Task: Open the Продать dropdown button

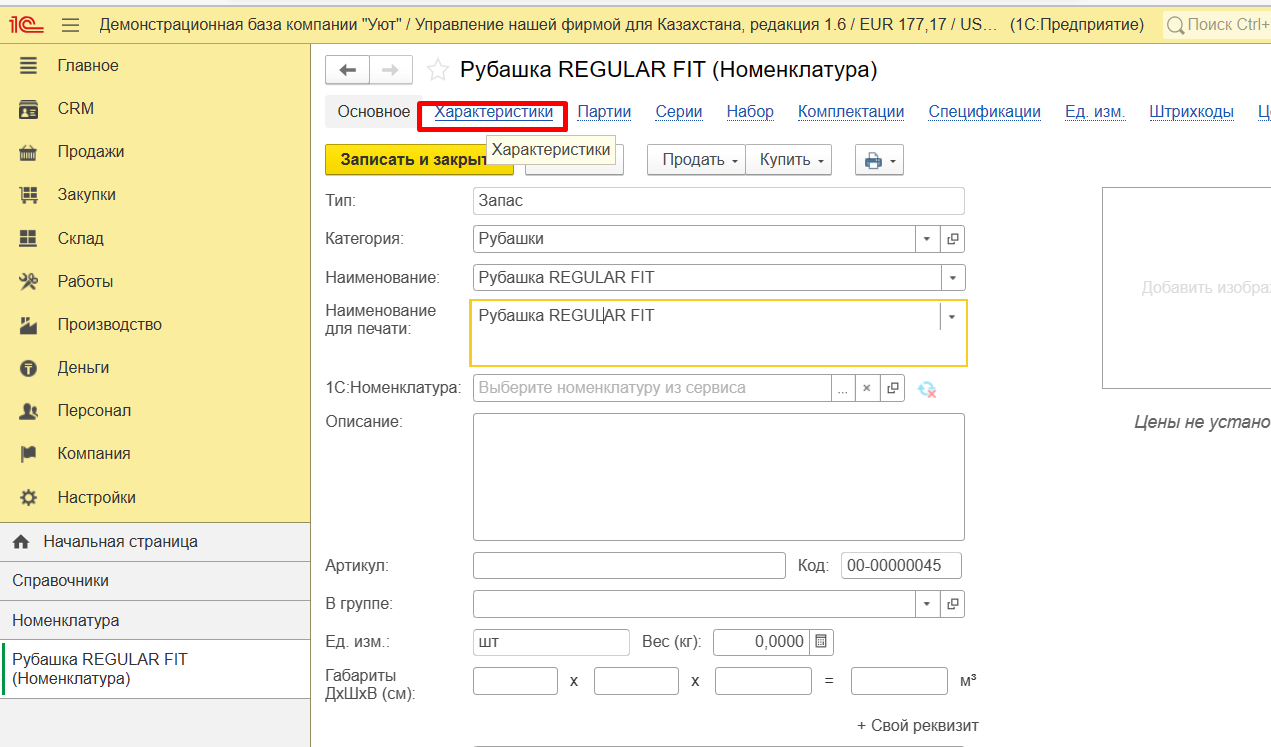Action: (696, 160)
